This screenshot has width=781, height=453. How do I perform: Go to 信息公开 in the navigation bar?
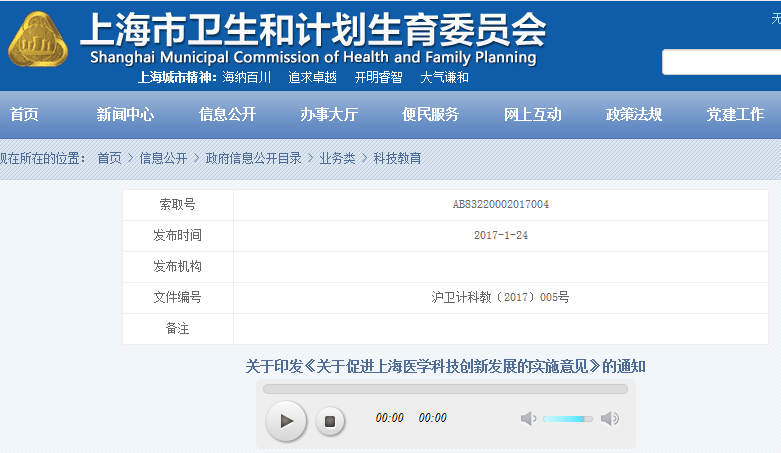[x=227, y=115]
